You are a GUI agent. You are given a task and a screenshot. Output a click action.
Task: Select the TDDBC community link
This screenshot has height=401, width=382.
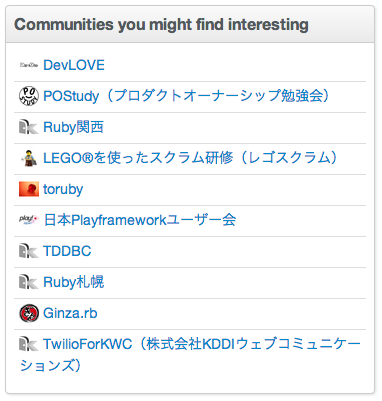pyautogui.click(x=67, y=251)
